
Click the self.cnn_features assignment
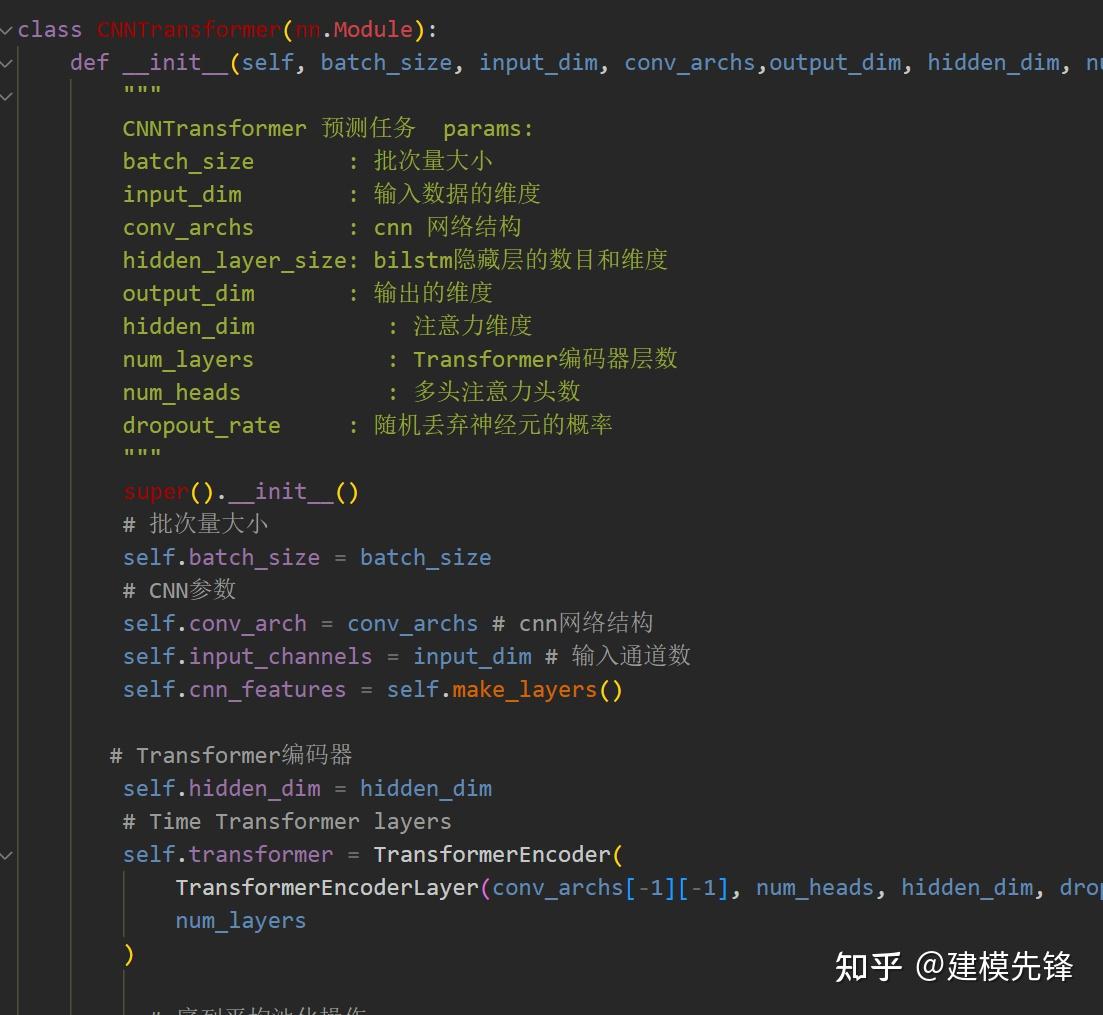coord(236,689)
